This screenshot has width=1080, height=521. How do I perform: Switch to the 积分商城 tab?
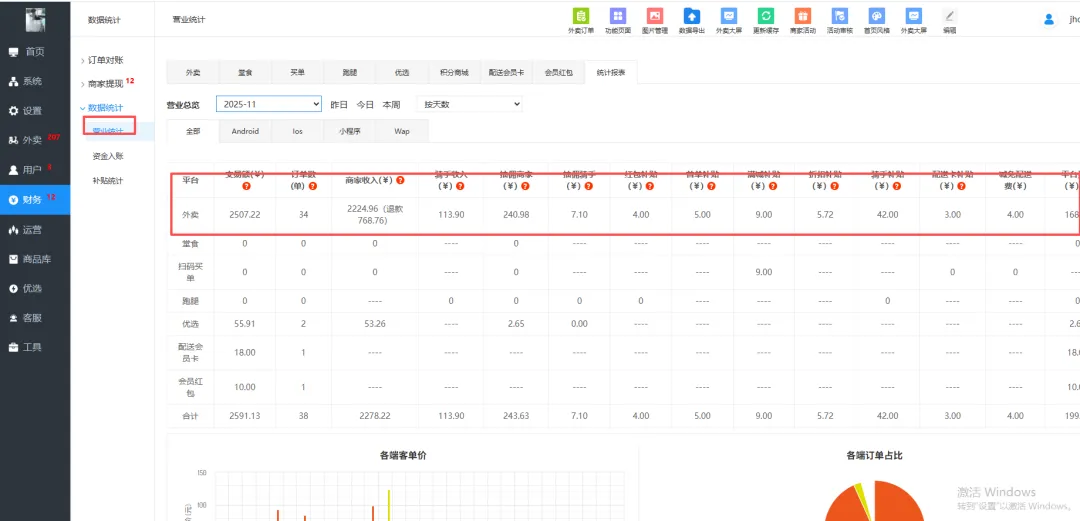tap(454, 73)
